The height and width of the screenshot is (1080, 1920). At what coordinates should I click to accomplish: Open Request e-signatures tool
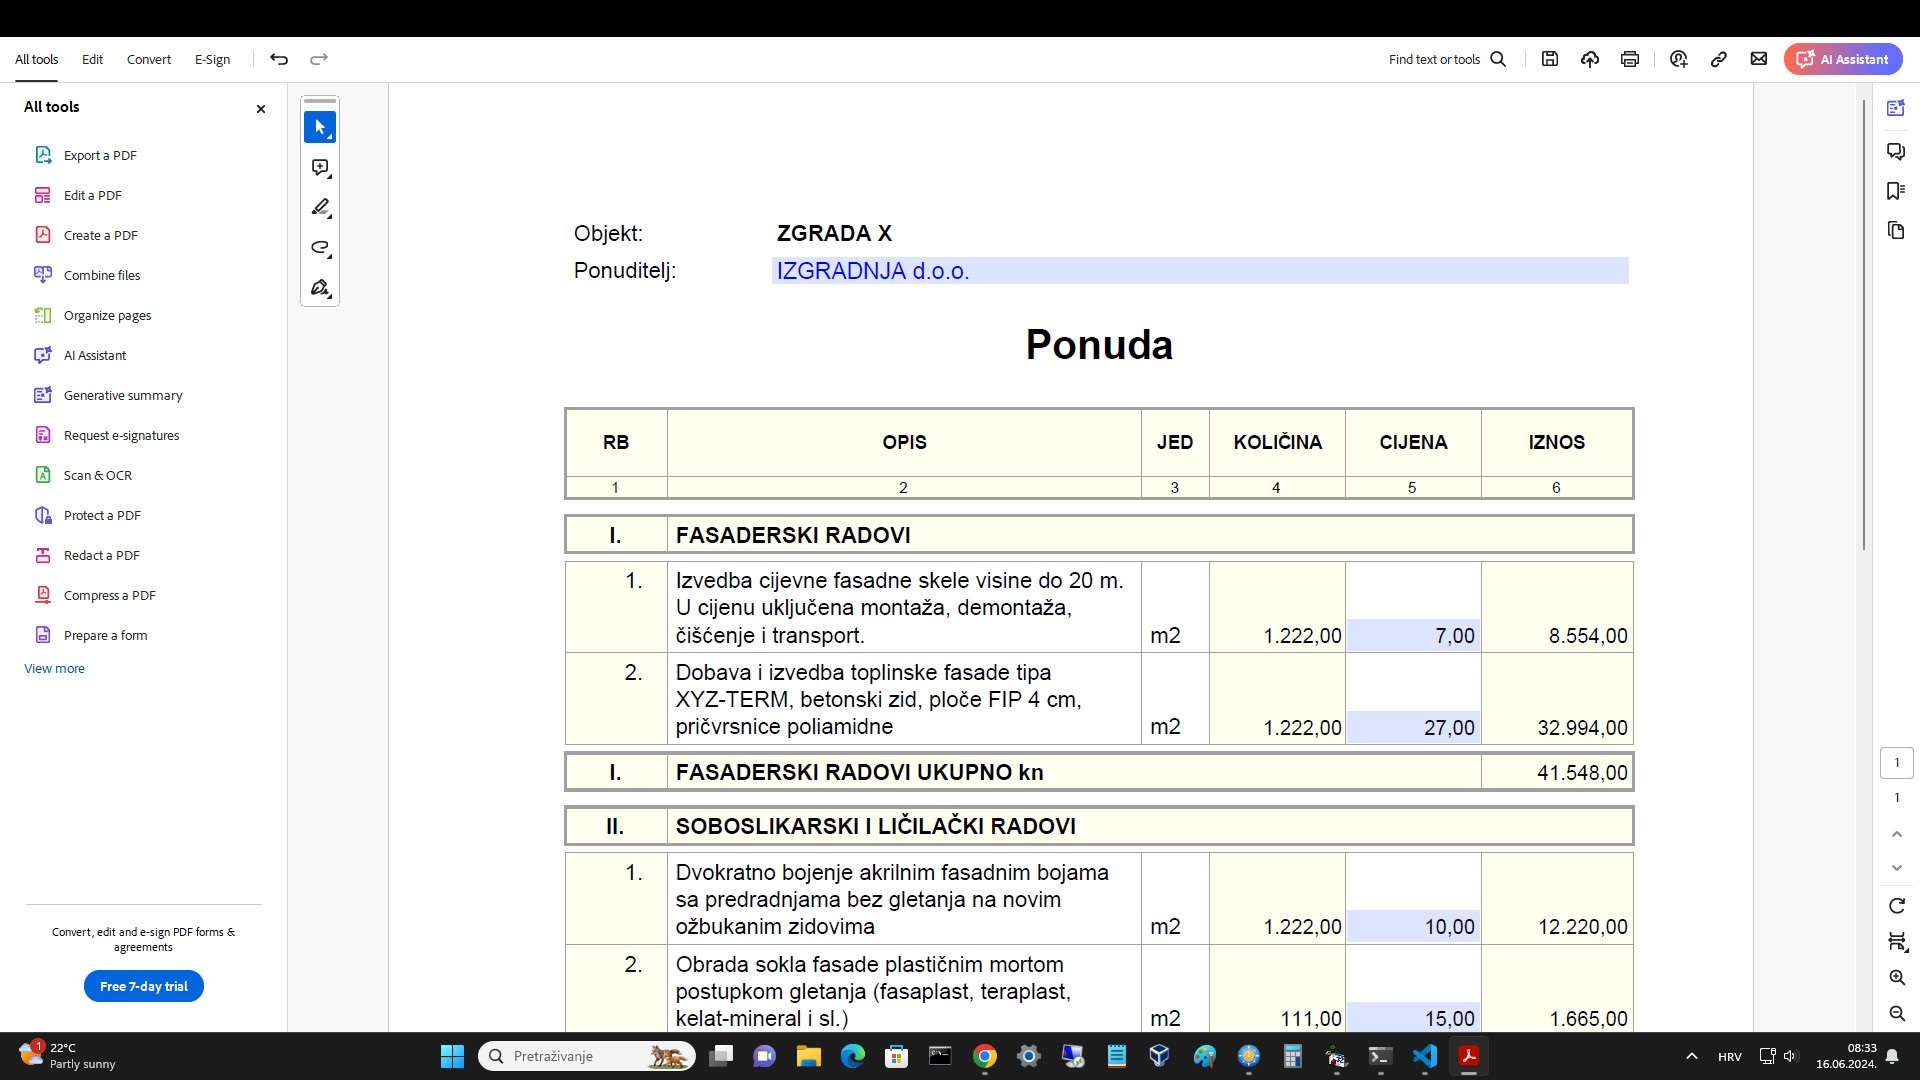tap(121, 435)
